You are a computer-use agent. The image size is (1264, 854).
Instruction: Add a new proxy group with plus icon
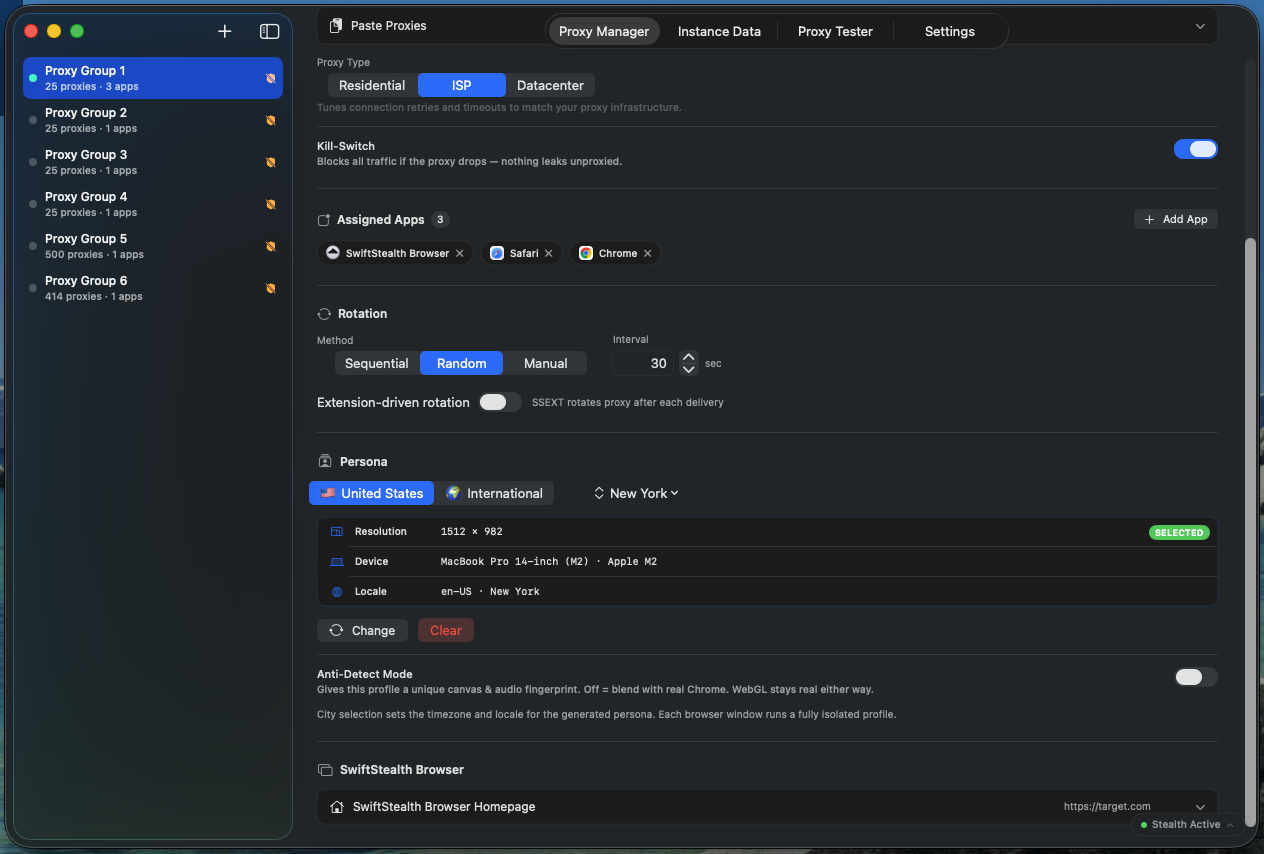coord(225,31)
